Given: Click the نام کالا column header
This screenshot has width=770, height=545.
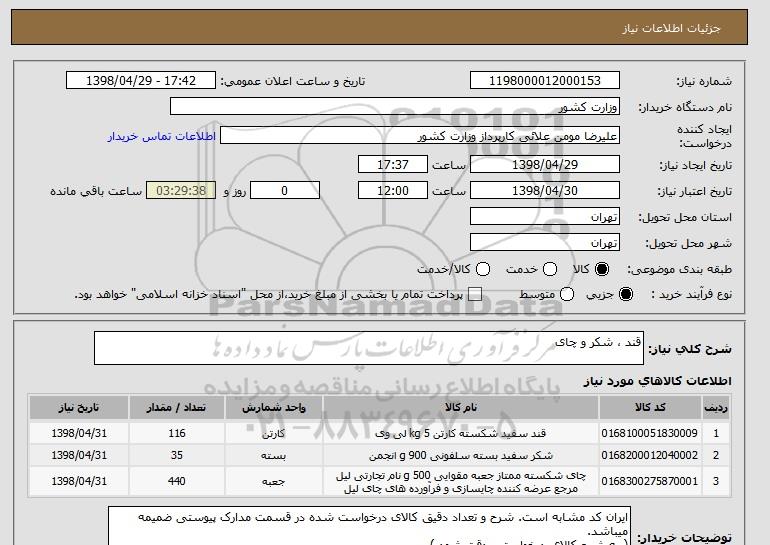Looking at the screenshot, I should [461, 408].
